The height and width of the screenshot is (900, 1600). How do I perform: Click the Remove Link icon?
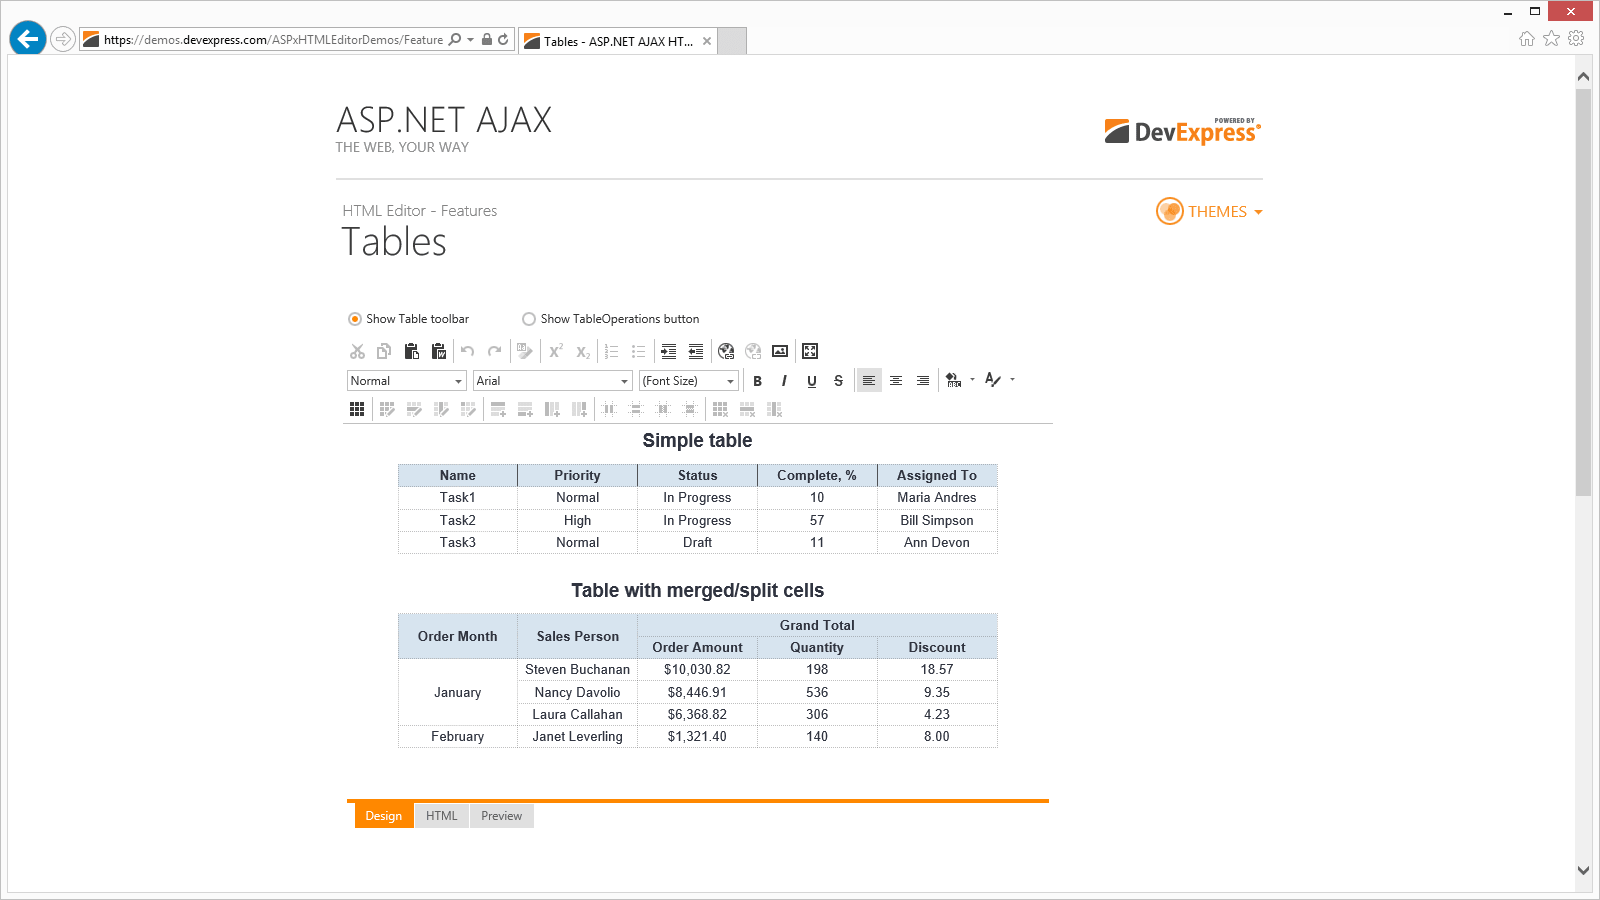click(x=753, y=351)
